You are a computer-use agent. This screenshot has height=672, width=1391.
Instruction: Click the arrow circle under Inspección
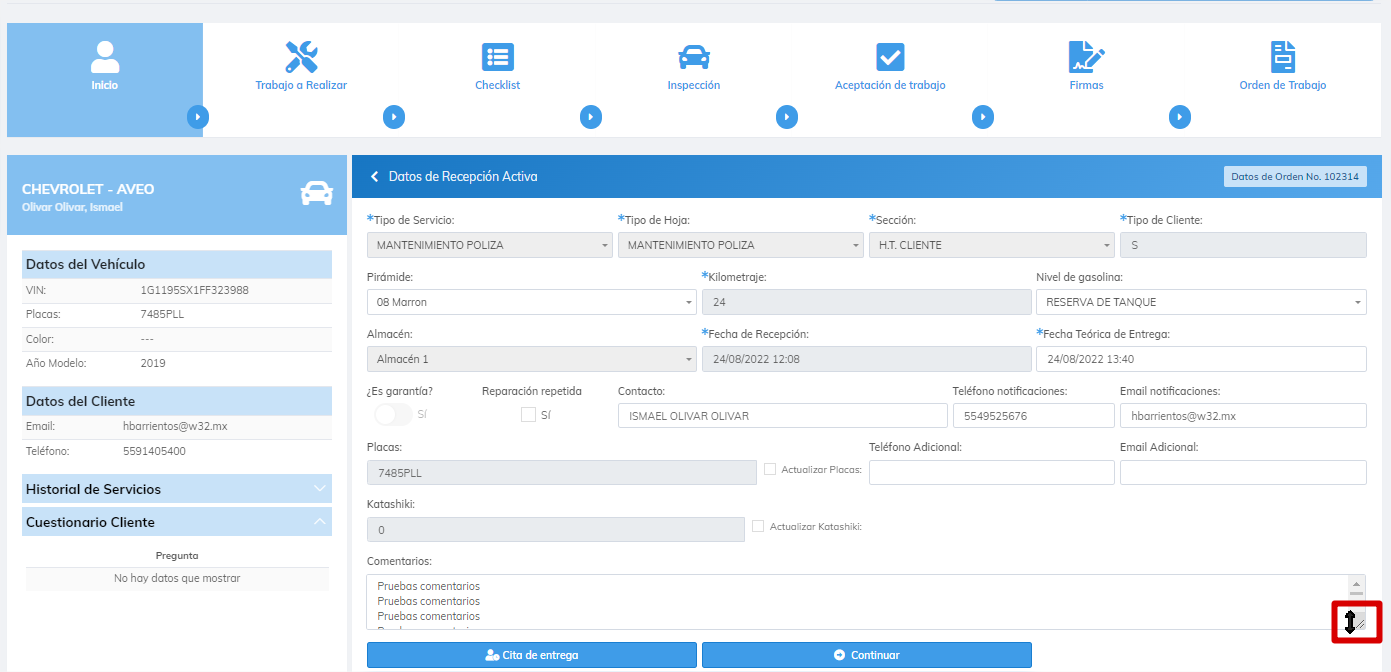787,117
